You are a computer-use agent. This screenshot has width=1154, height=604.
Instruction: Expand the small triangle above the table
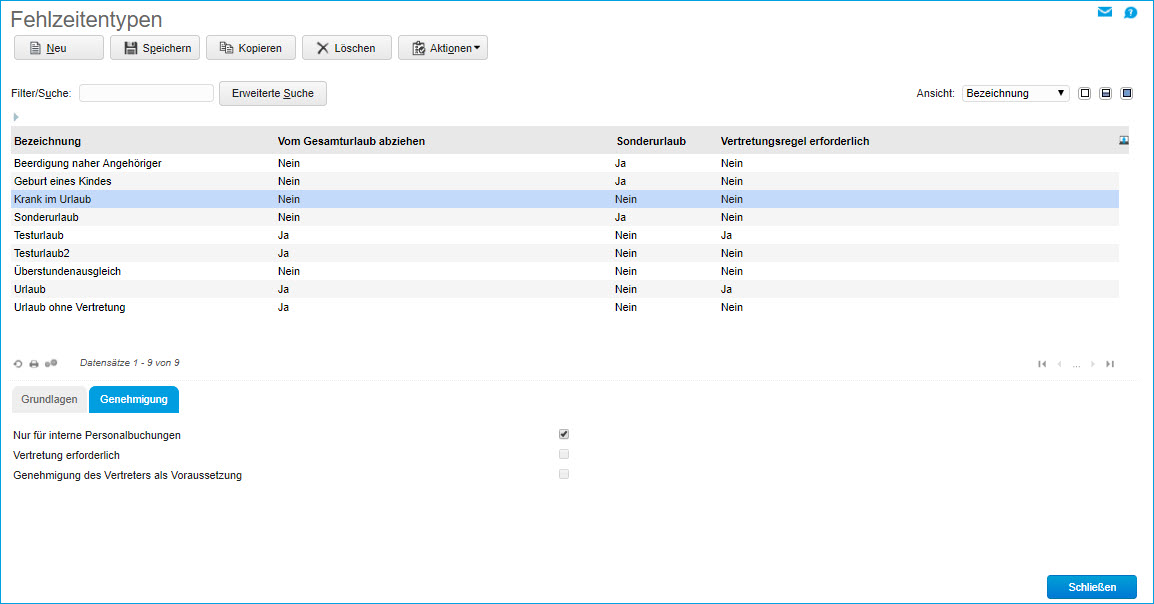click(16, 117)
